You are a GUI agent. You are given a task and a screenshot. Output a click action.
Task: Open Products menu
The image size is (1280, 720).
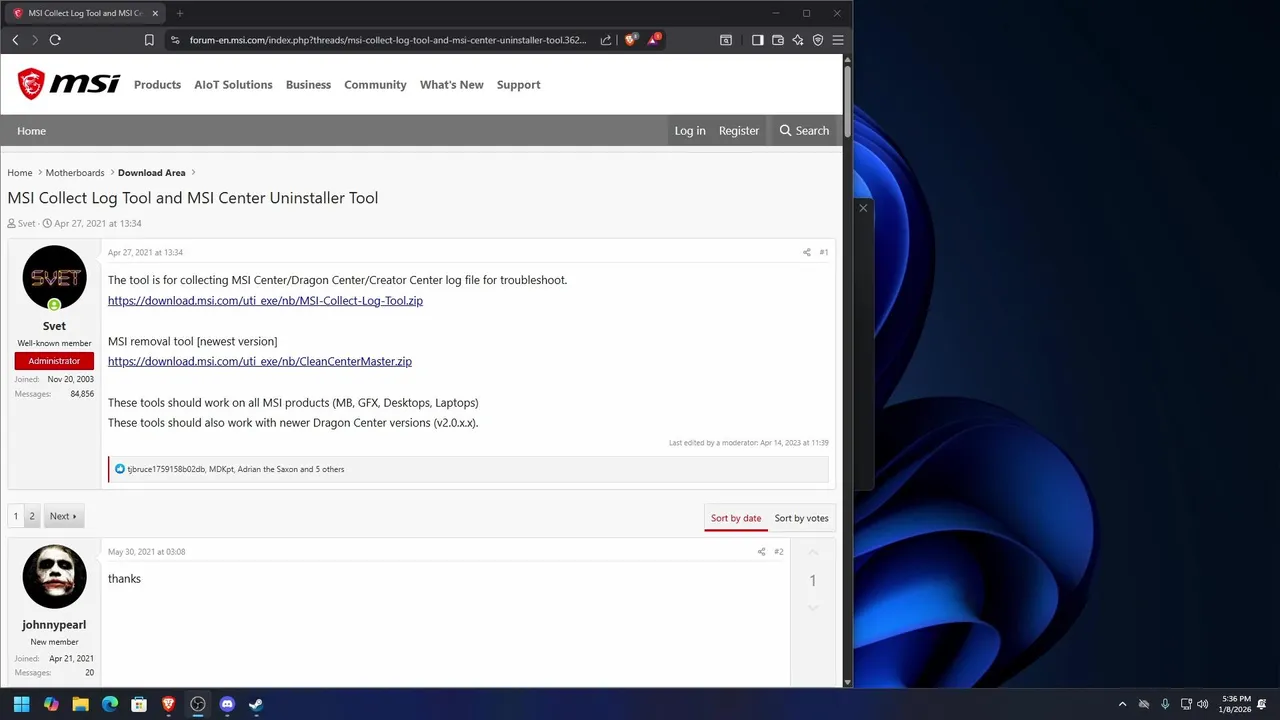157,85
